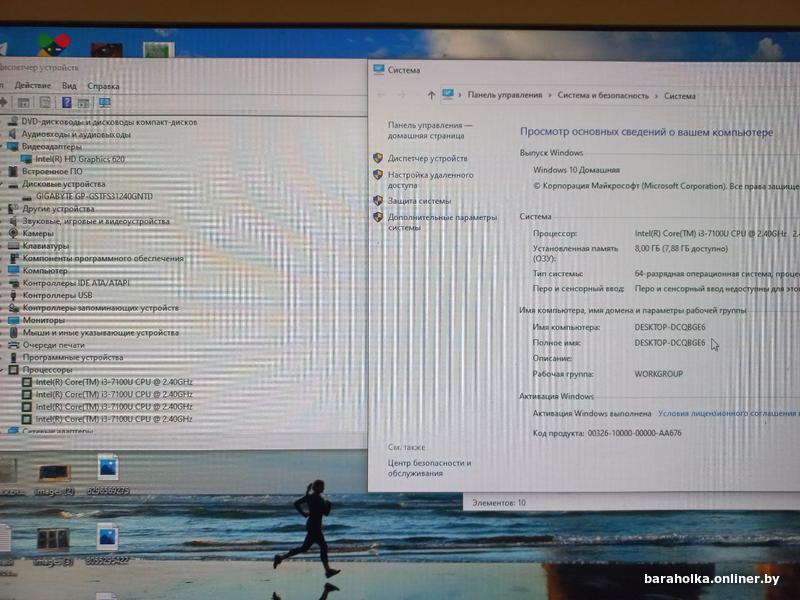Click the Up arrow in the Система window
Viewport: 800px width, 600px height.
click(431, 95)
